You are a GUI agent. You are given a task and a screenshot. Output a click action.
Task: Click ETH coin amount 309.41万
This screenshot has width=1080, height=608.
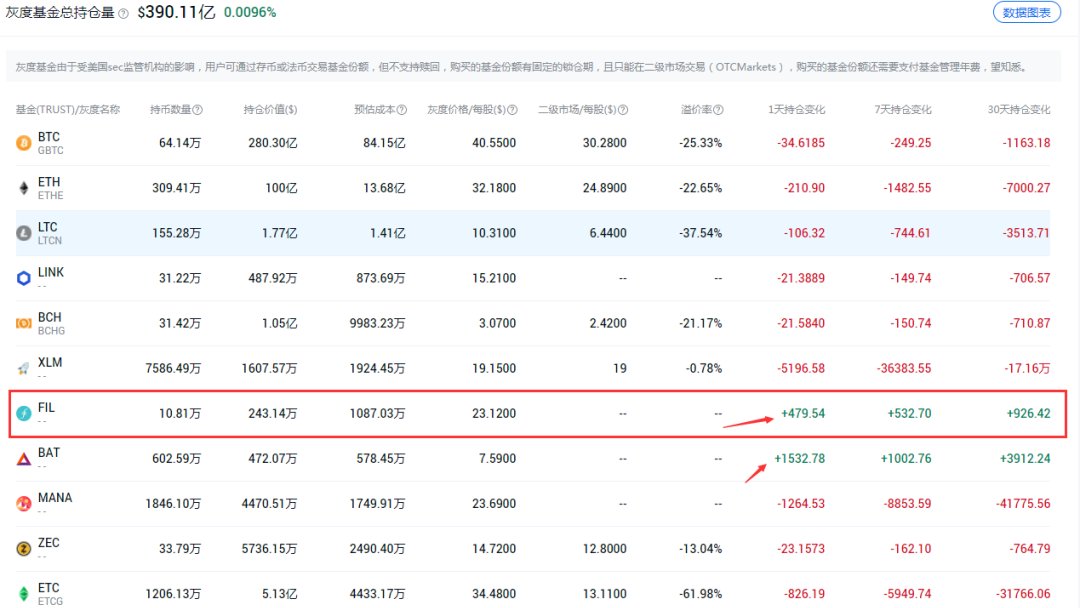176,188
